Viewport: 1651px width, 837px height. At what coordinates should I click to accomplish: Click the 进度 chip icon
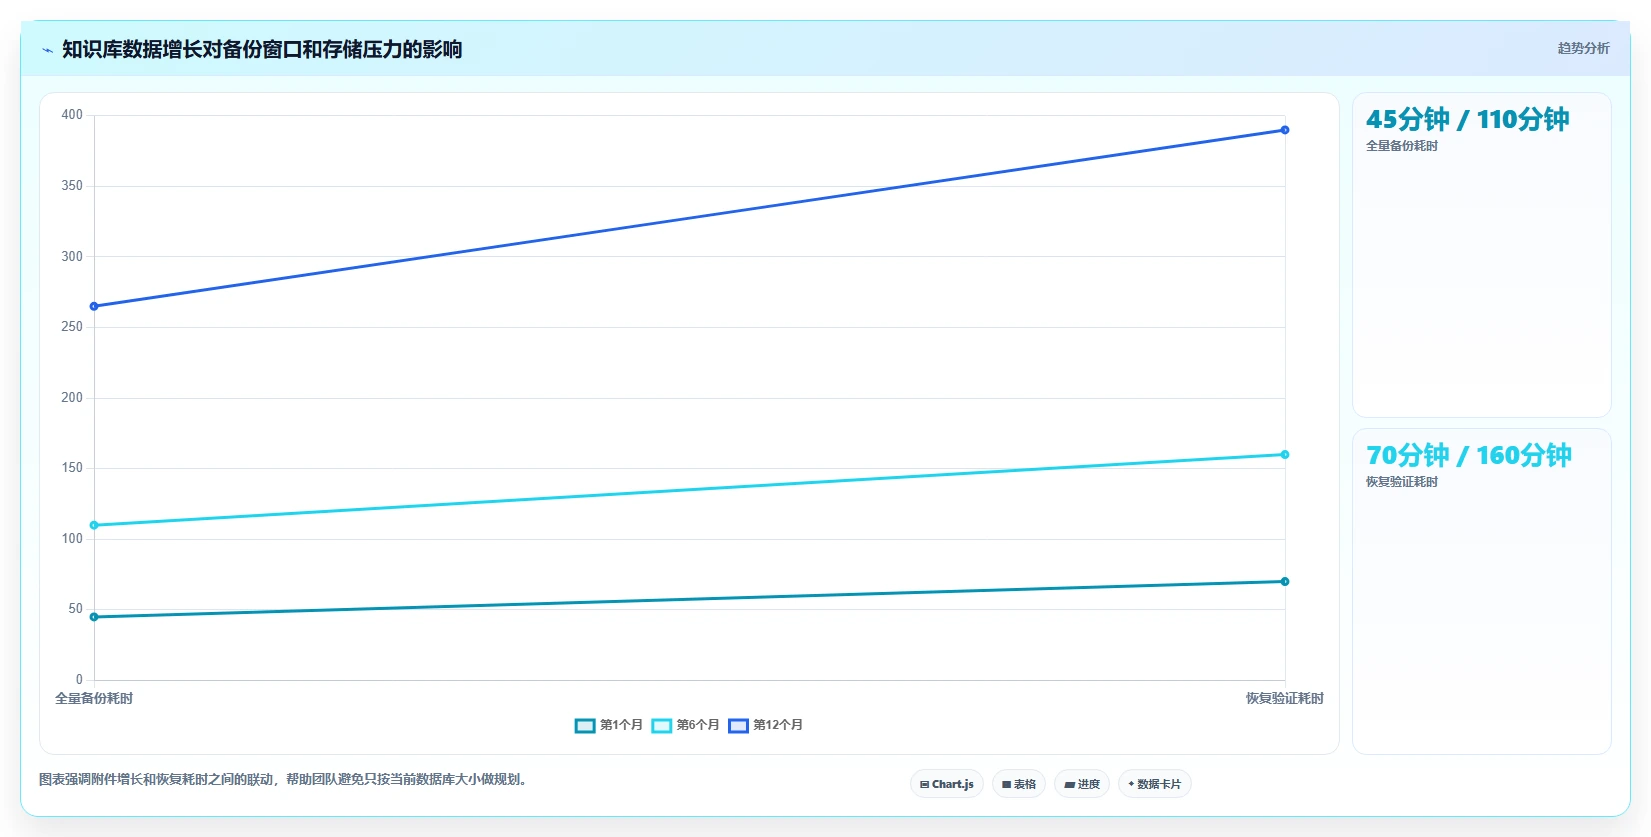[1069, 785]
